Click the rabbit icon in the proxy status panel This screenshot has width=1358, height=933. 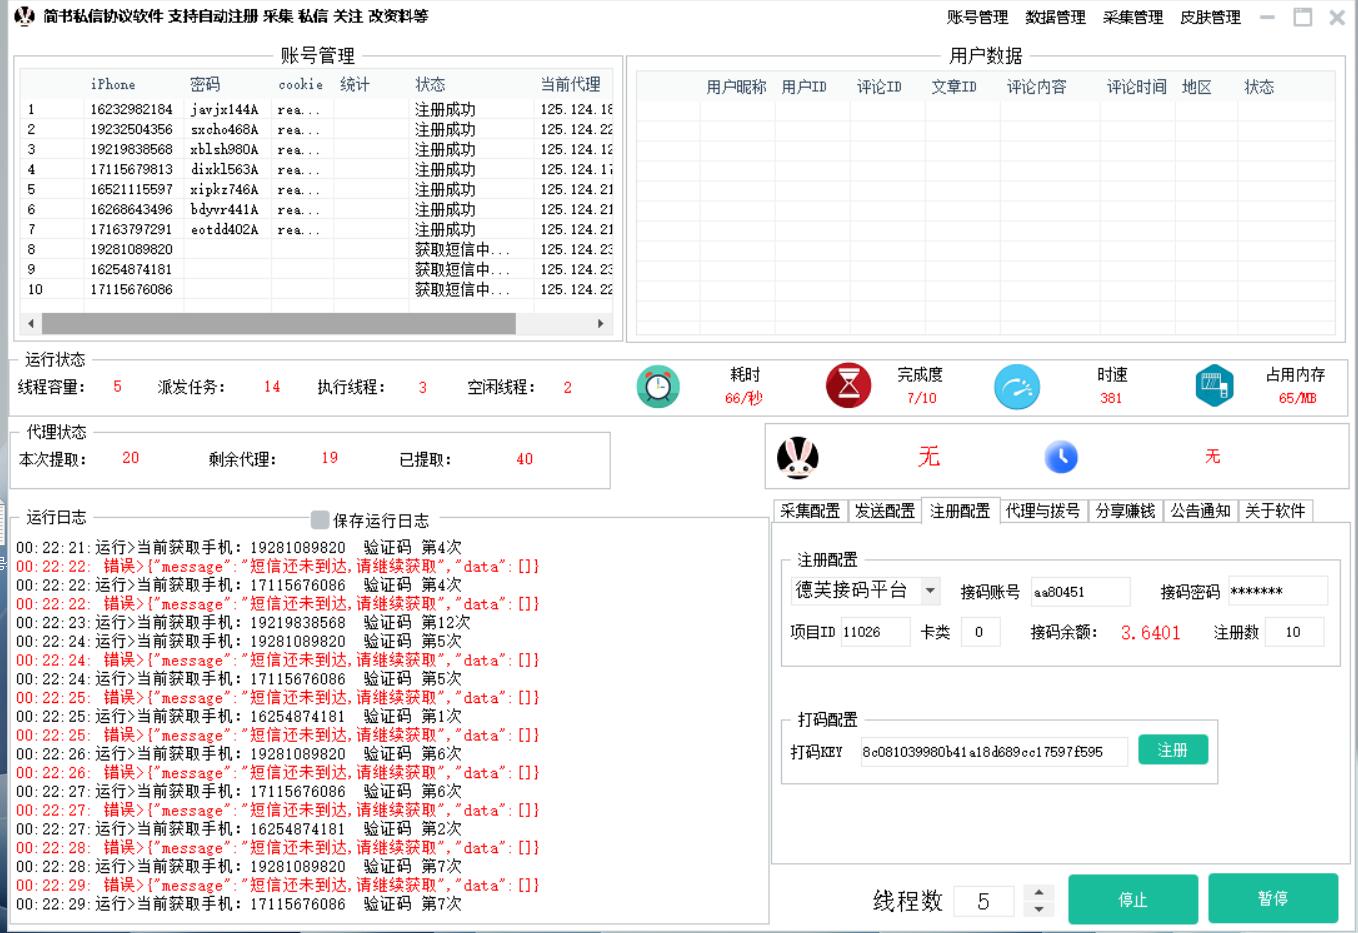[x=797, y=457]
